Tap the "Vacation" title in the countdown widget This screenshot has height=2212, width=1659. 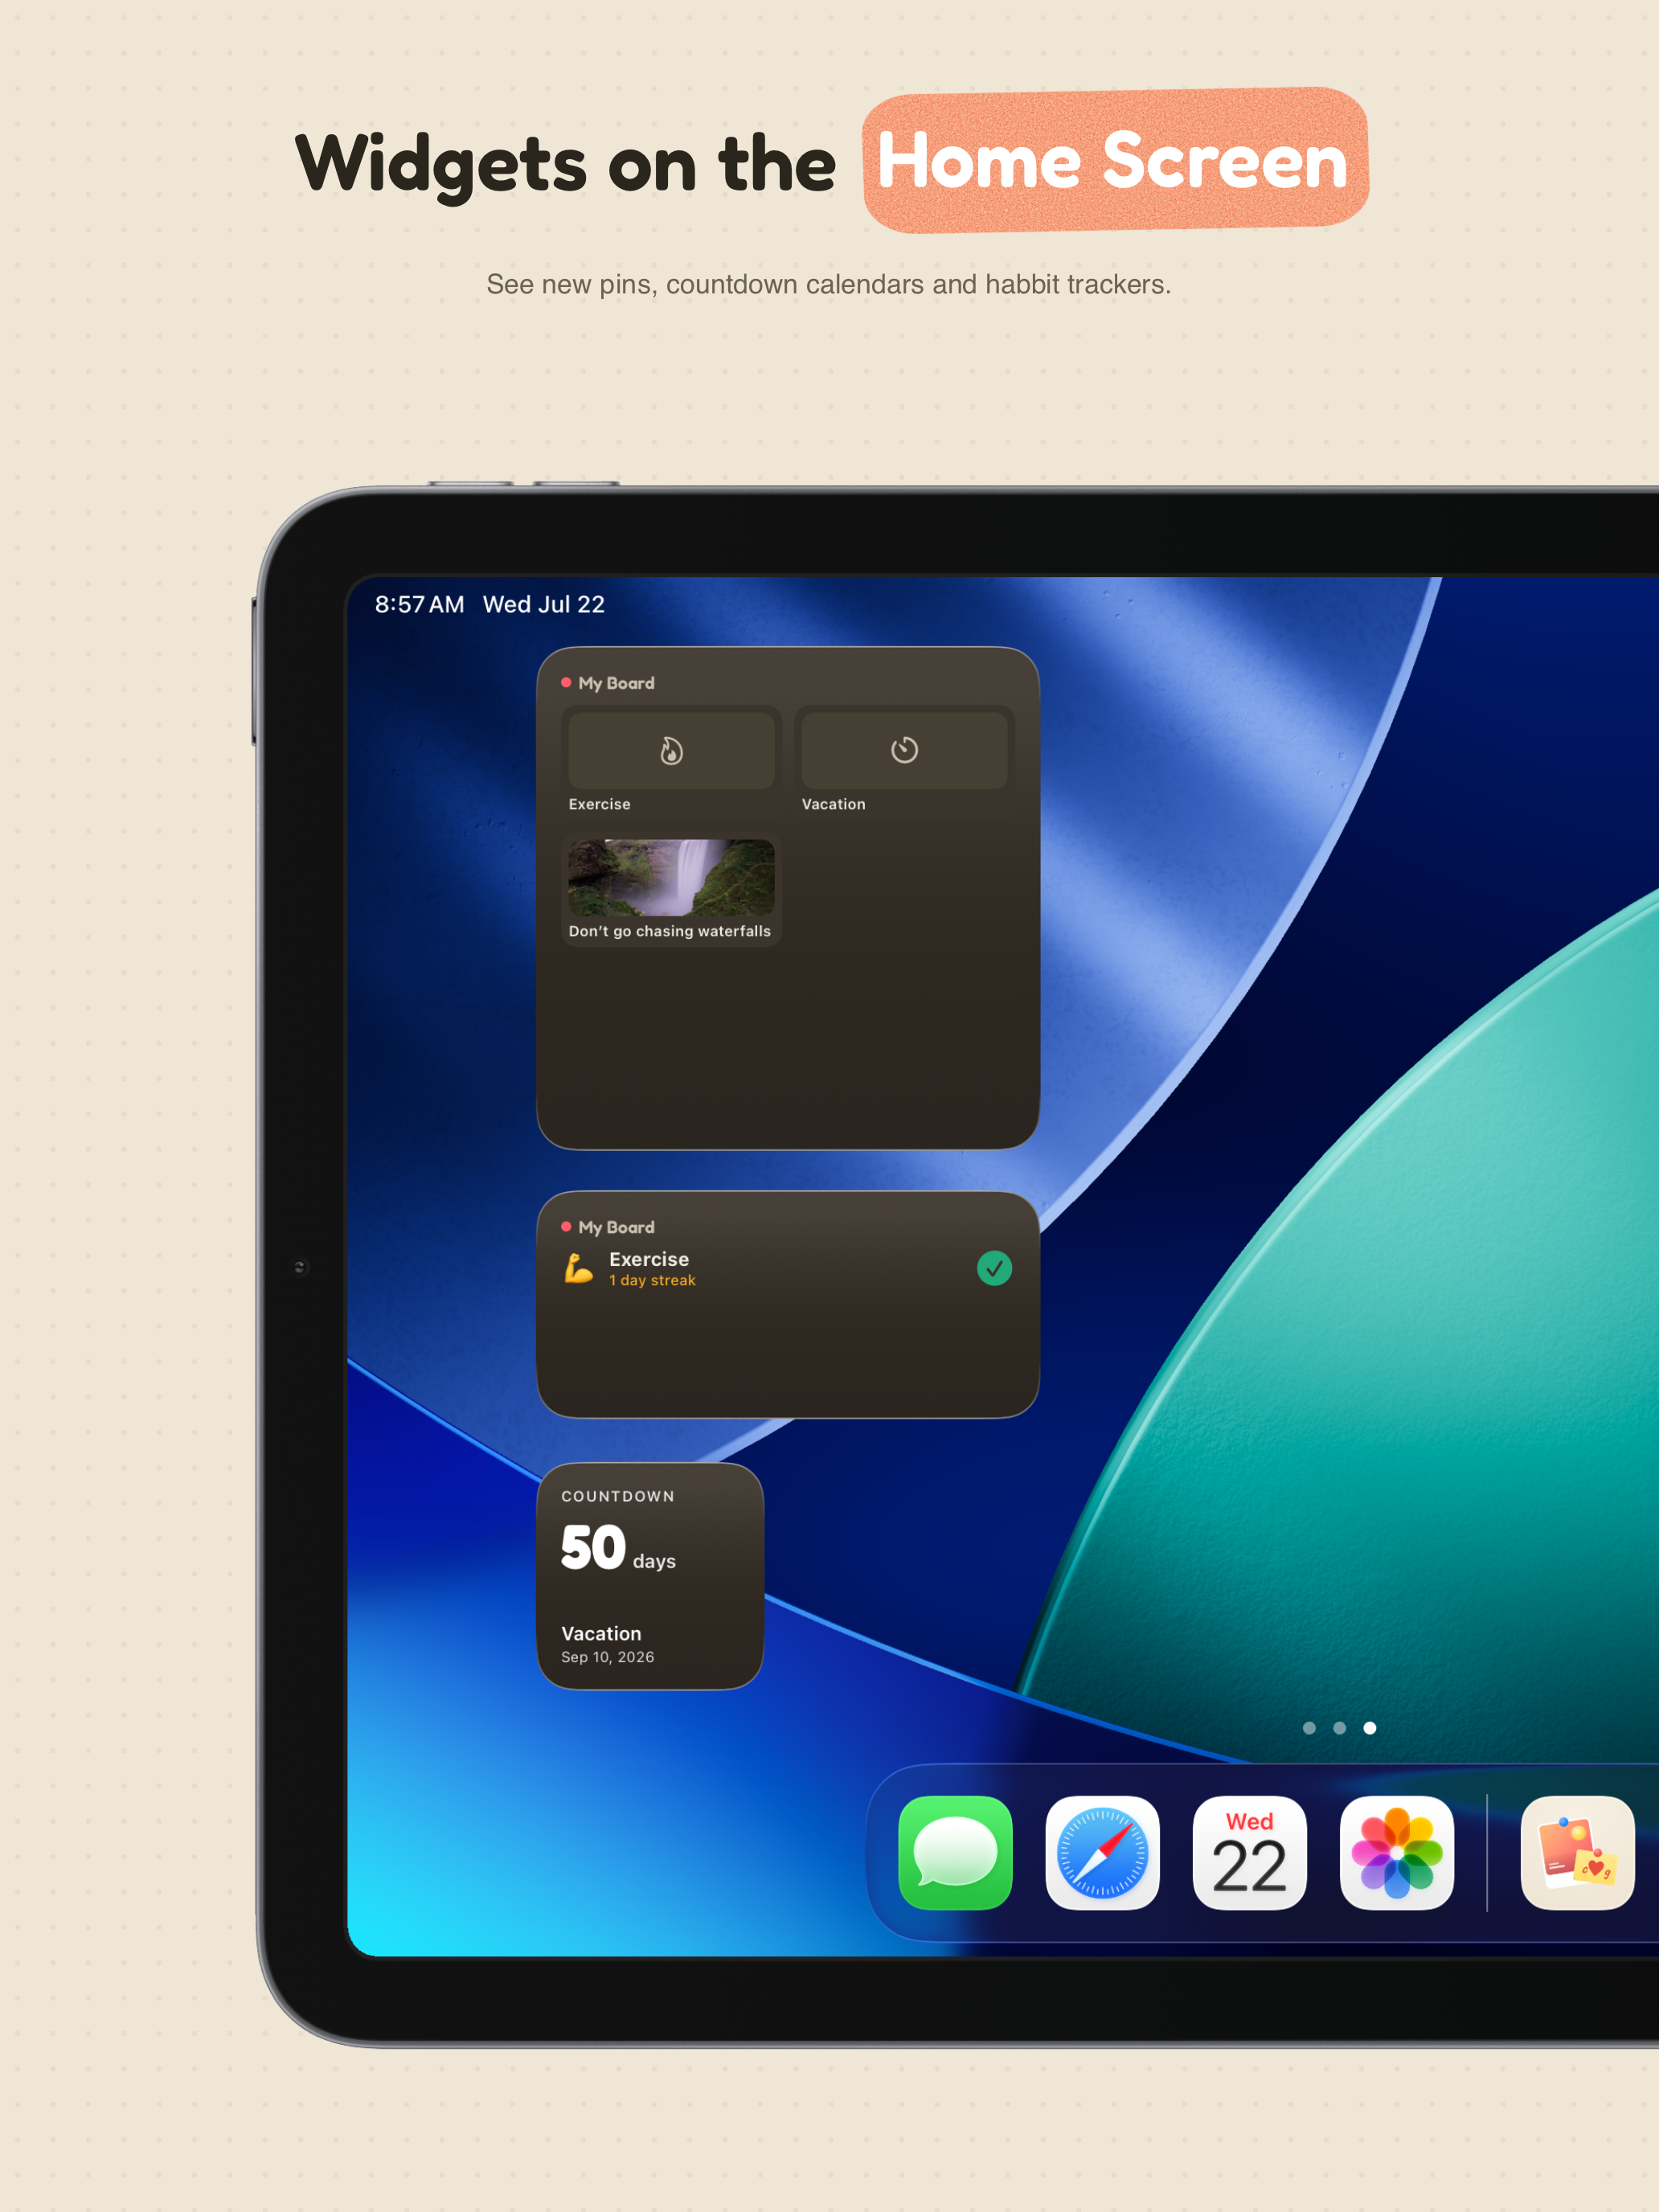(601, 1633)
